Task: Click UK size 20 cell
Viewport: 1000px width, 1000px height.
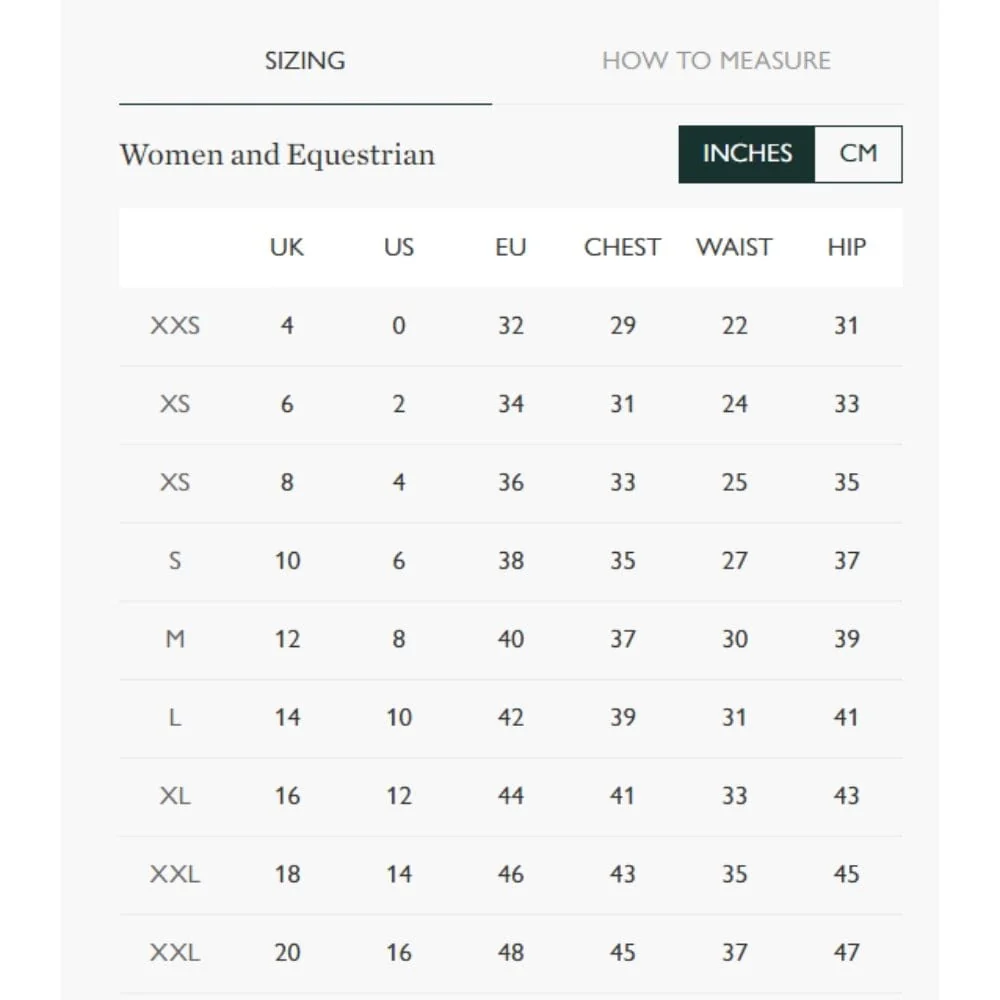Action: pos(287,953)
